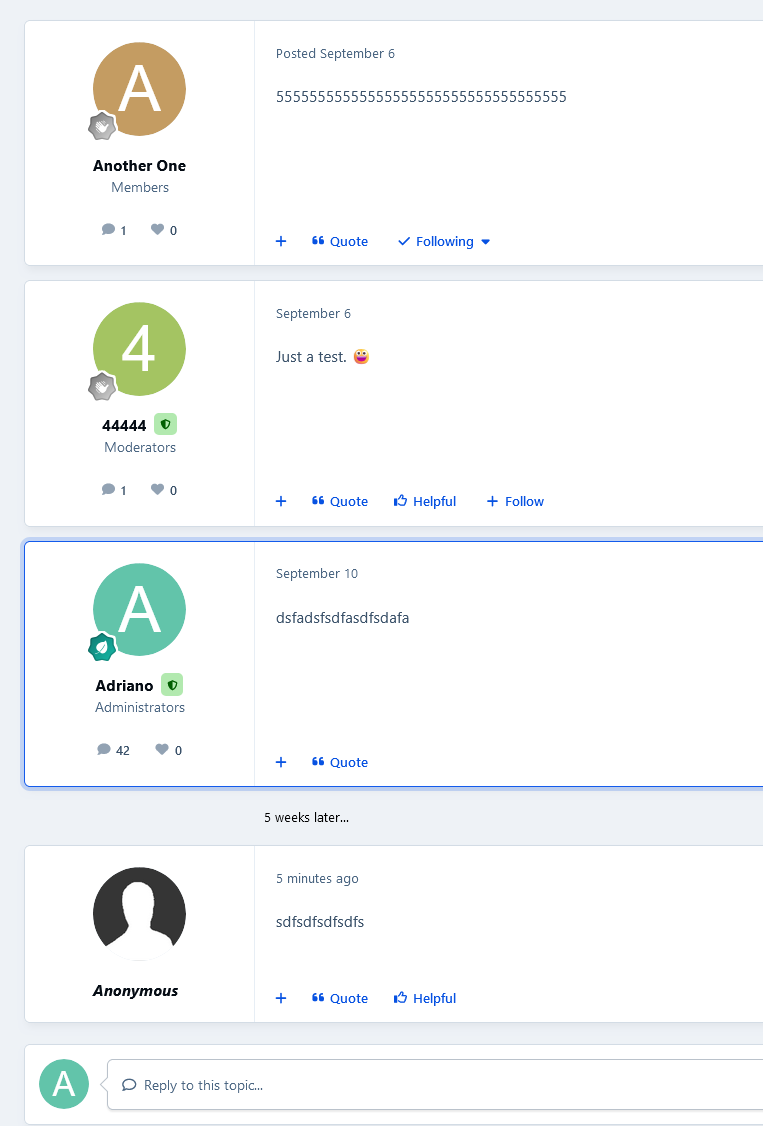Open the Another One profile name link

point(139,166)
